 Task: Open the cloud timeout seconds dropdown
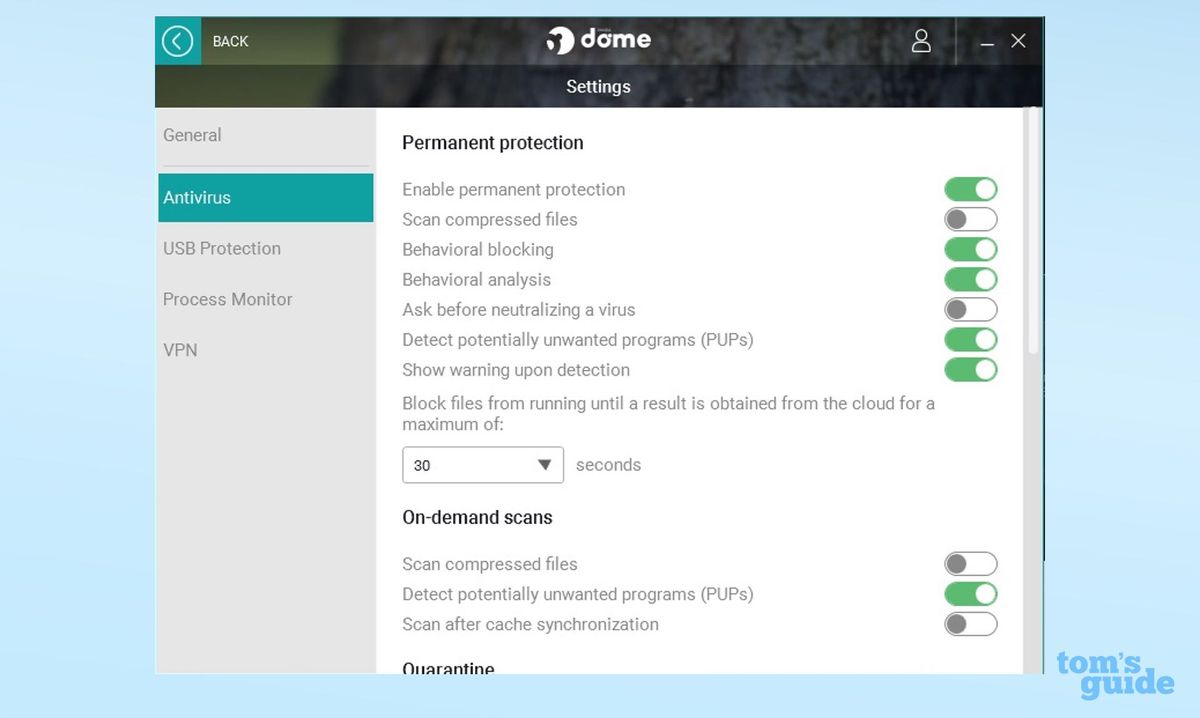tap(545, 464)
